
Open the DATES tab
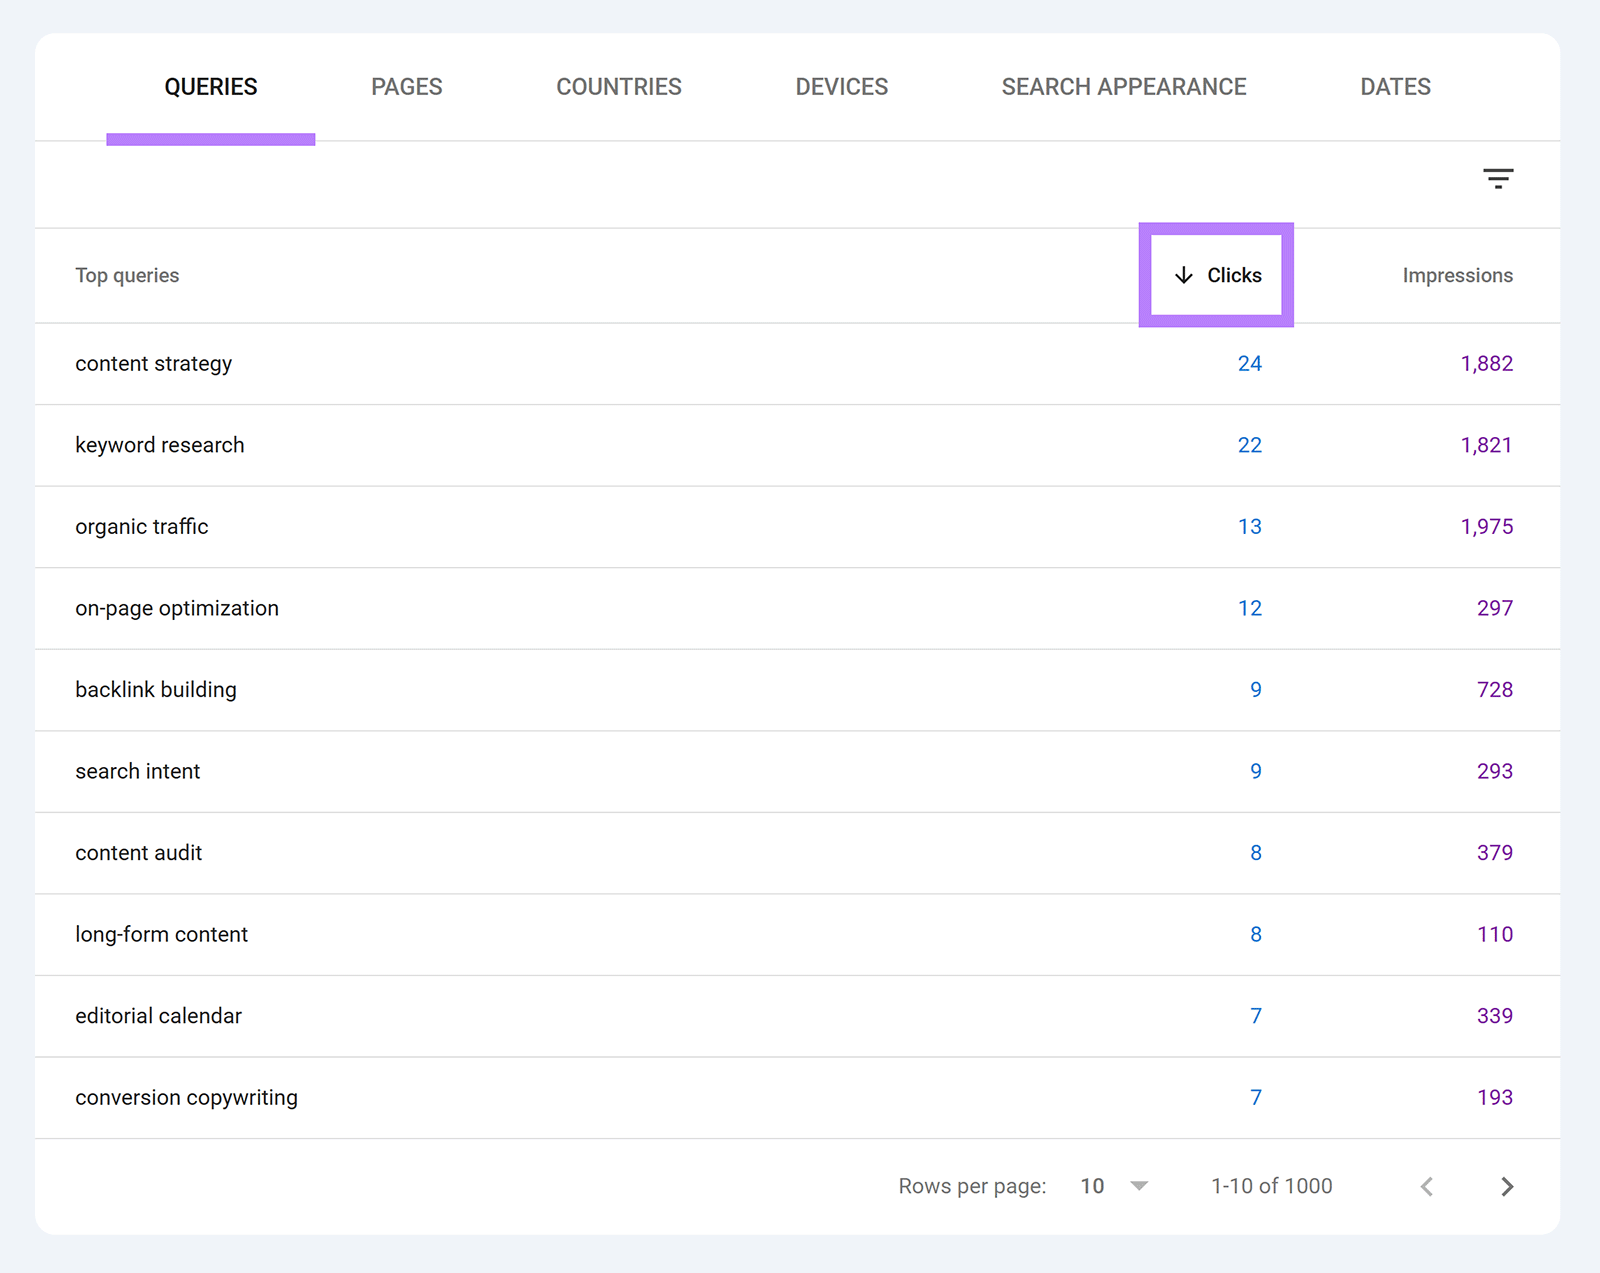[x=1395, y=87]
